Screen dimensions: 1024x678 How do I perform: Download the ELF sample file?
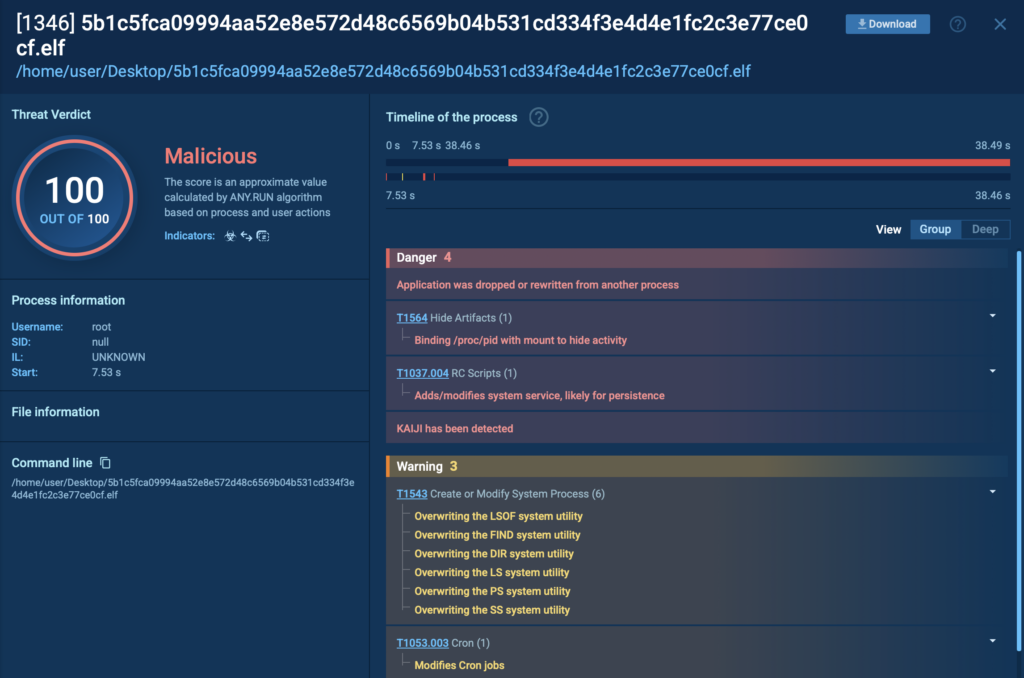click(887, 24)
